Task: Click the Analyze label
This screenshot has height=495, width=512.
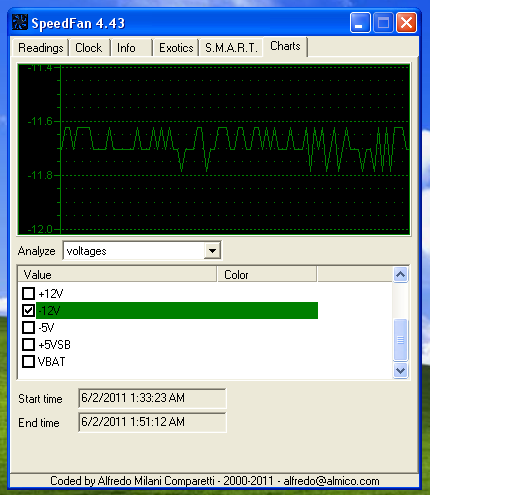Action: point(37,251)
